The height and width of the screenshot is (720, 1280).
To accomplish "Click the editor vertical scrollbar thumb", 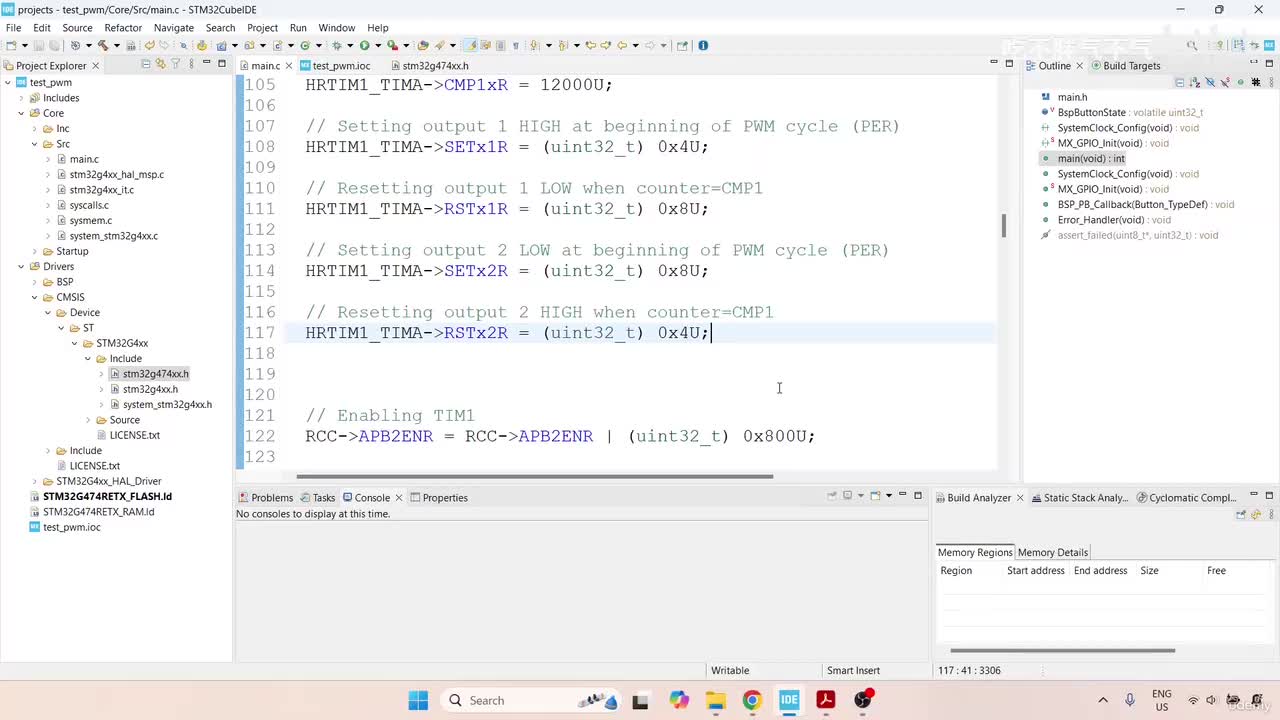I will [x=1003, y=226].
